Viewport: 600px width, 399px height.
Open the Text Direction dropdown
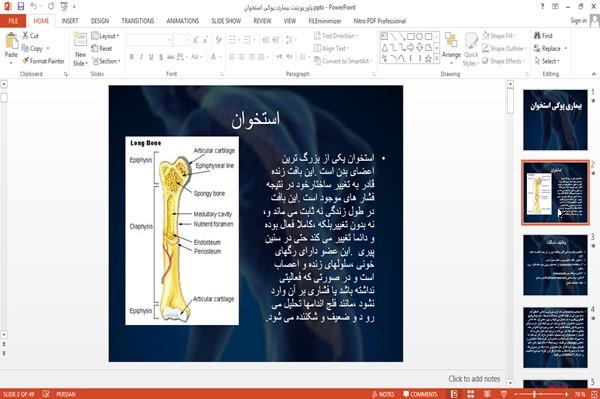(x=336, y=36)
